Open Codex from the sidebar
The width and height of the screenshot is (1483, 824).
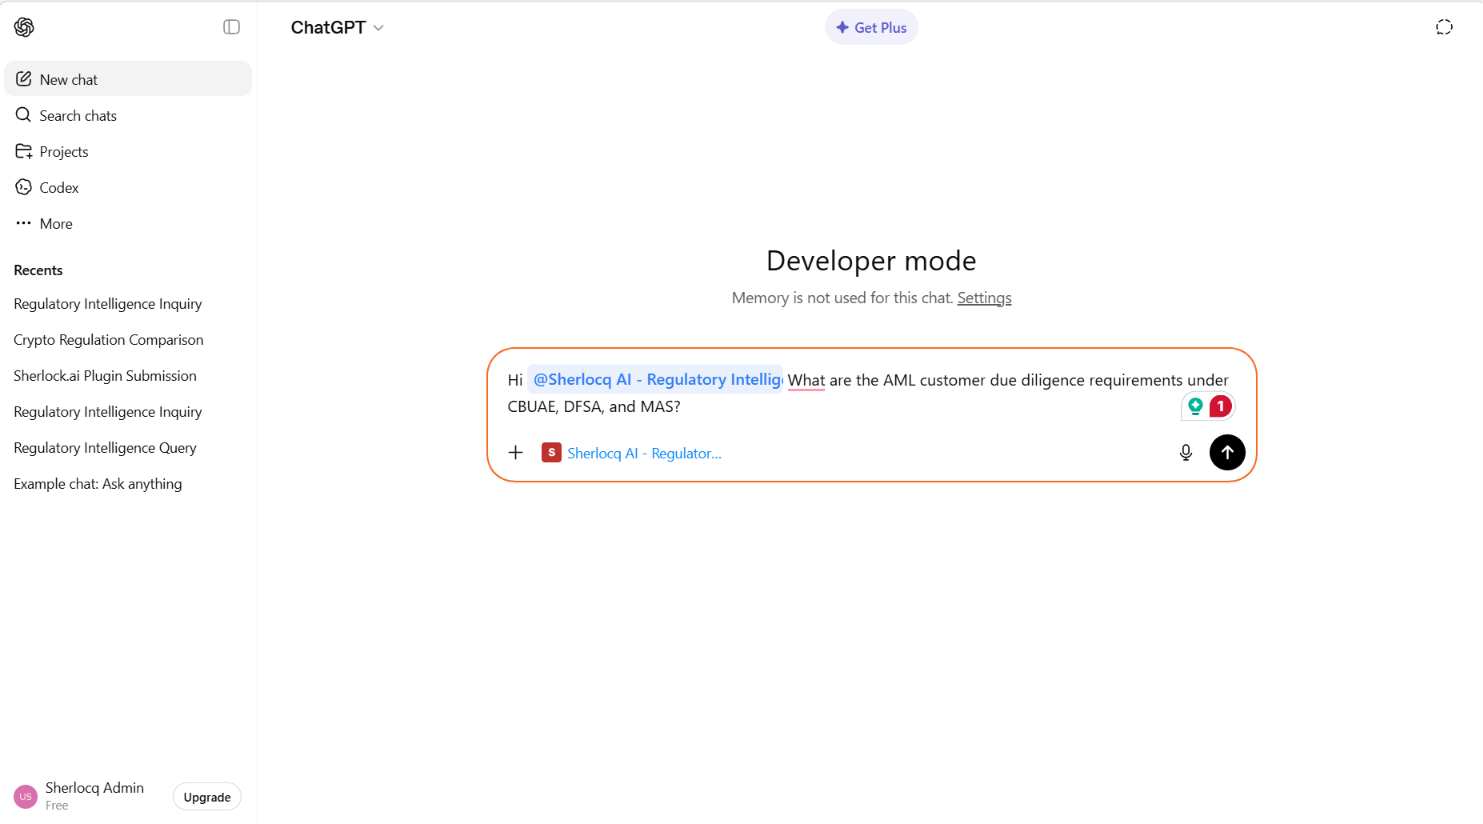click(x=128, y=187)
